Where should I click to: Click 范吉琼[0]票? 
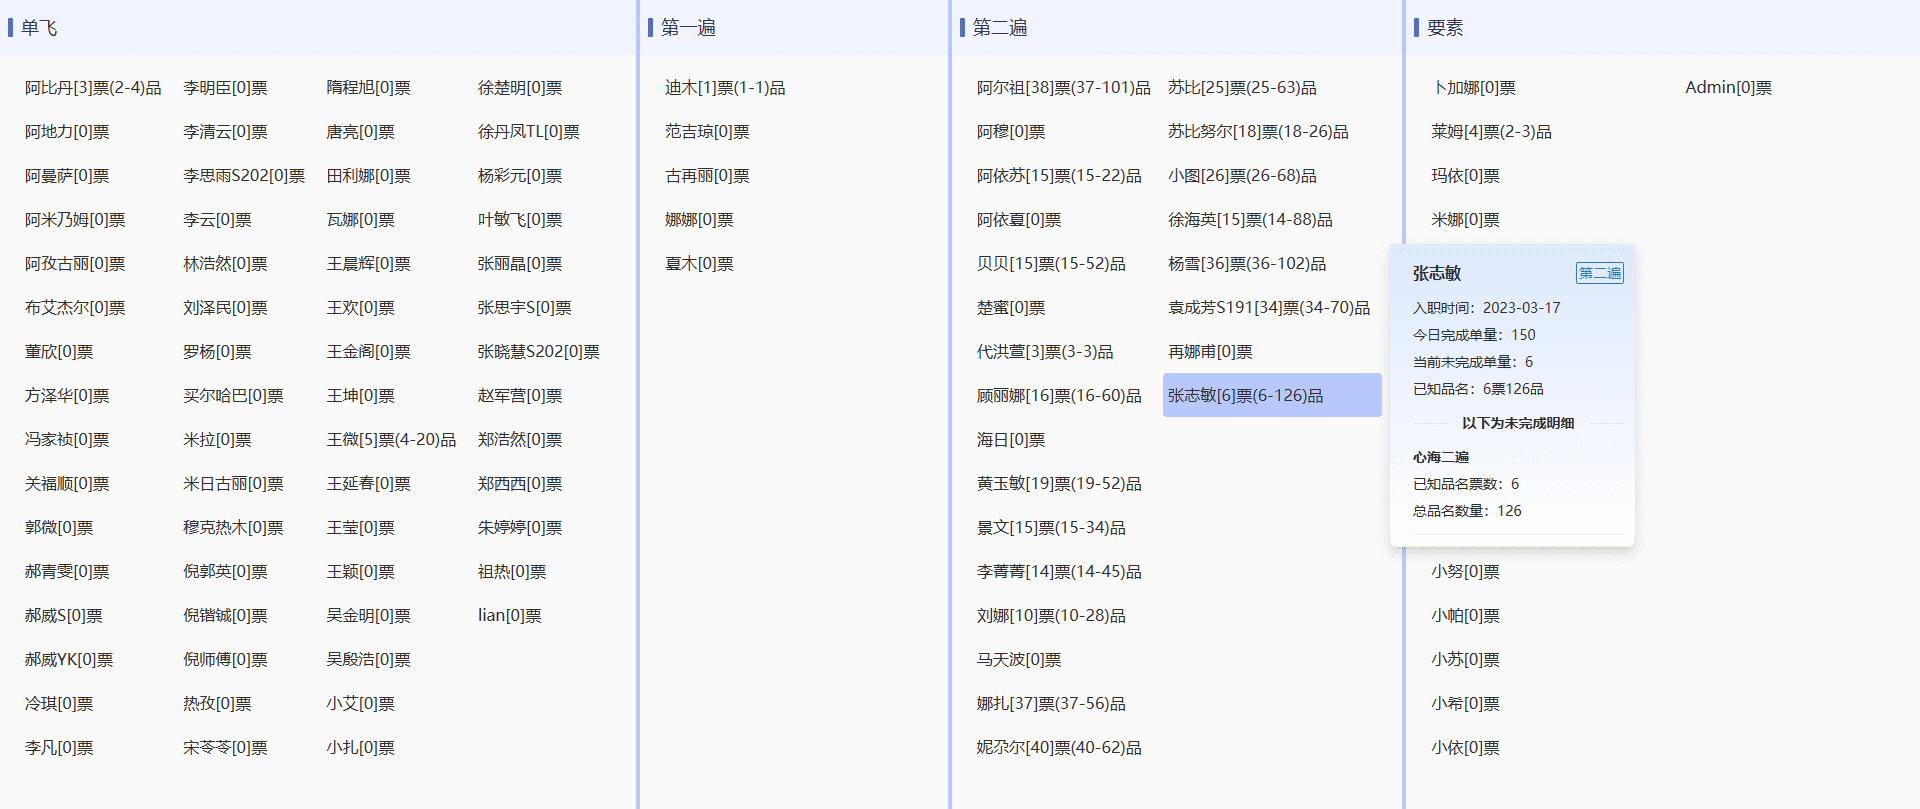(x=707, y=132)
